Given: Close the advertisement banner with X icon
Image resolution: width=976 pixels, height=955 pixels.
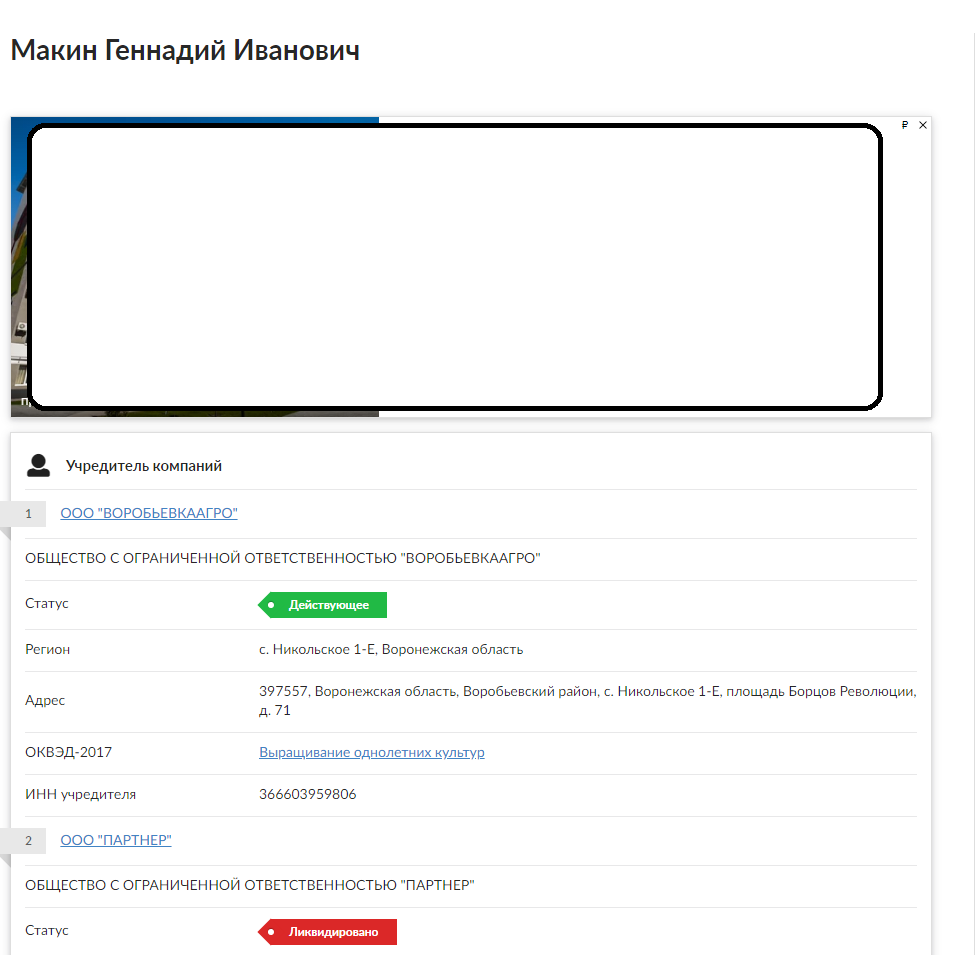Looking at the screenshot, I should tap(923, 125).
